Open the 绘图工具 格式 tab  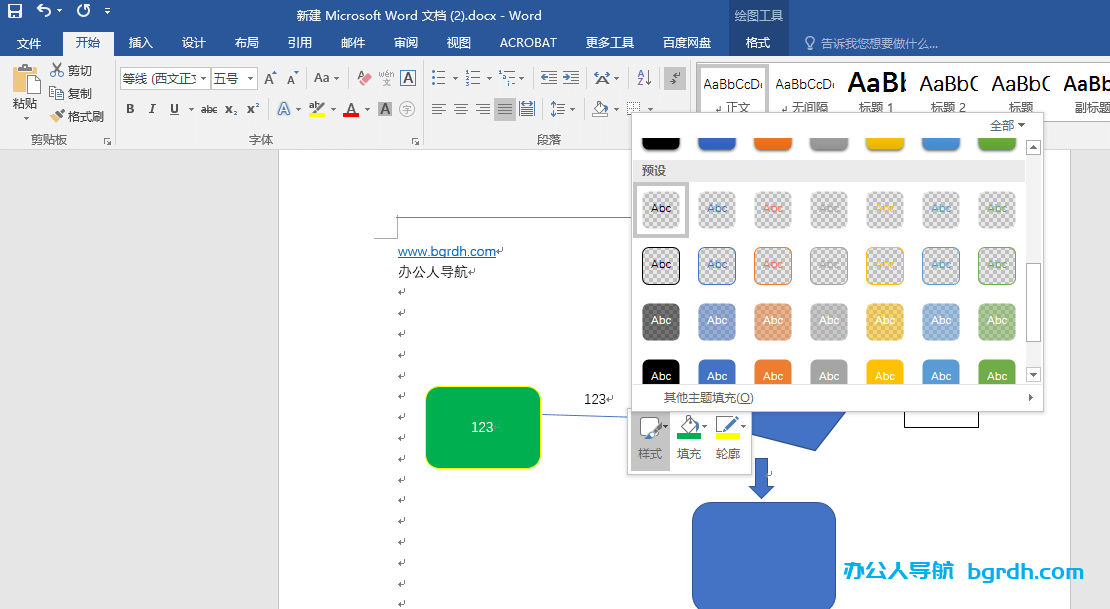[757, 43]
